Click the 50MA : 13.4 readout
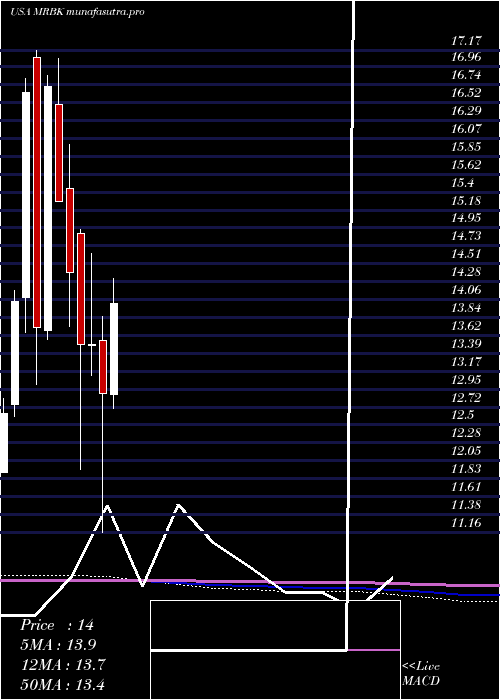This screenshot has width=500, height=700. tap(63, 684)
